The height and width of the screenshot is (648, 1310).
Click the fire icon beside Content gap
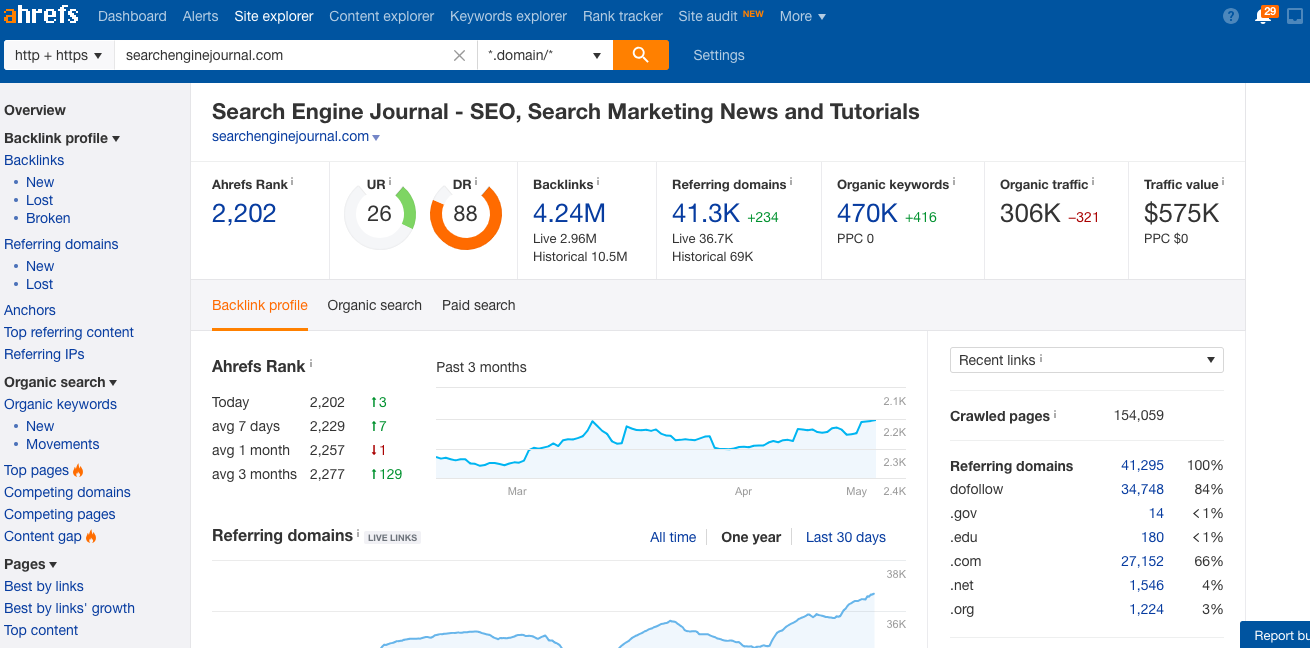coord(91,536)
